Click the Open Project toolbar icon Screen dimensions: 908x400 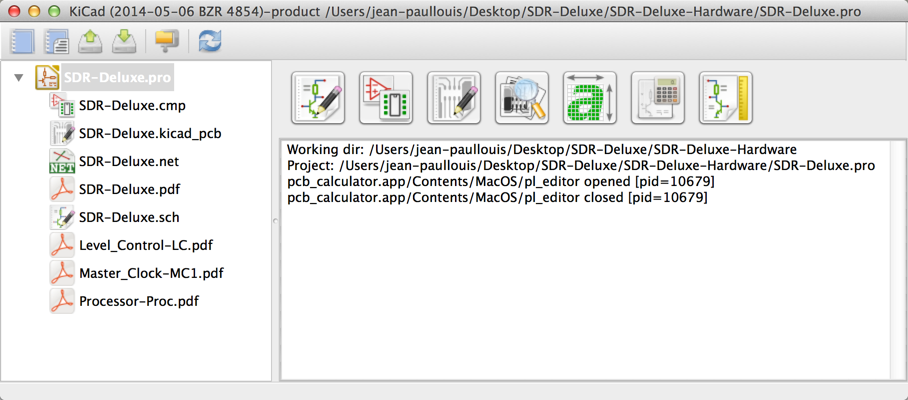click(x=90, y=41)
